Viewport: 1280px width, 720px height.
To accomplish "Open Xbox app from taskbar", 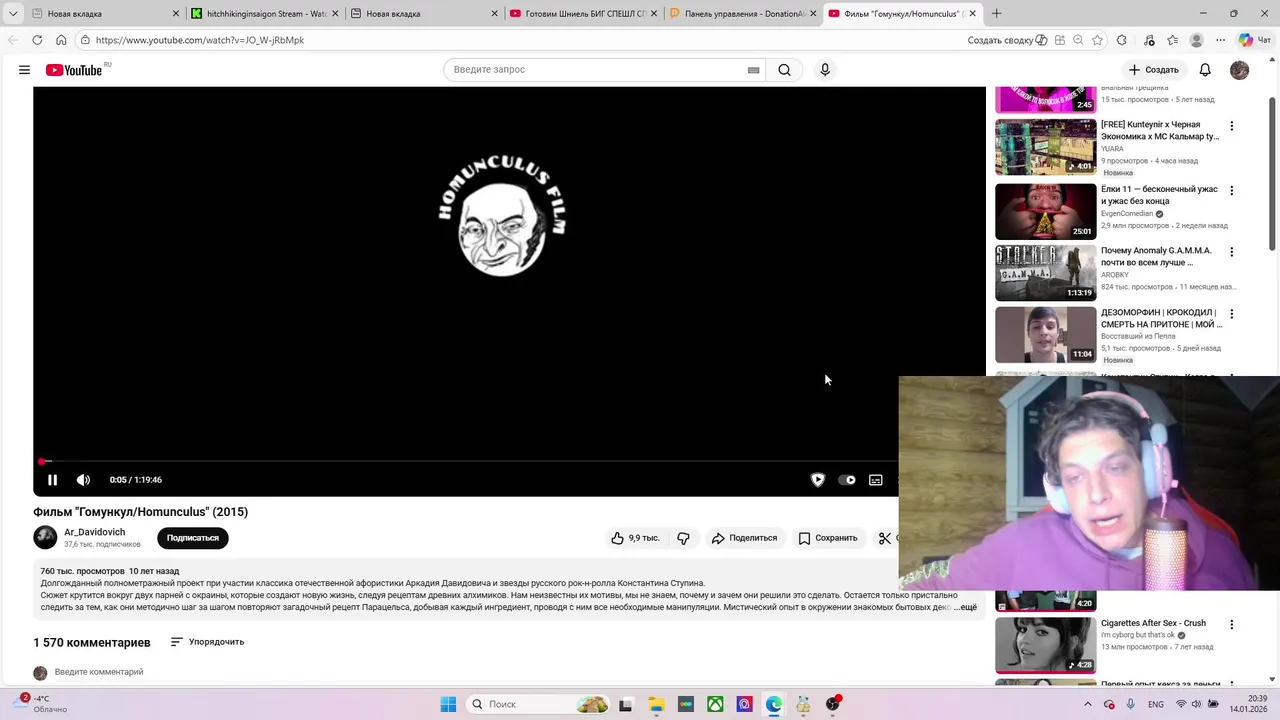I will click(716, 704).
